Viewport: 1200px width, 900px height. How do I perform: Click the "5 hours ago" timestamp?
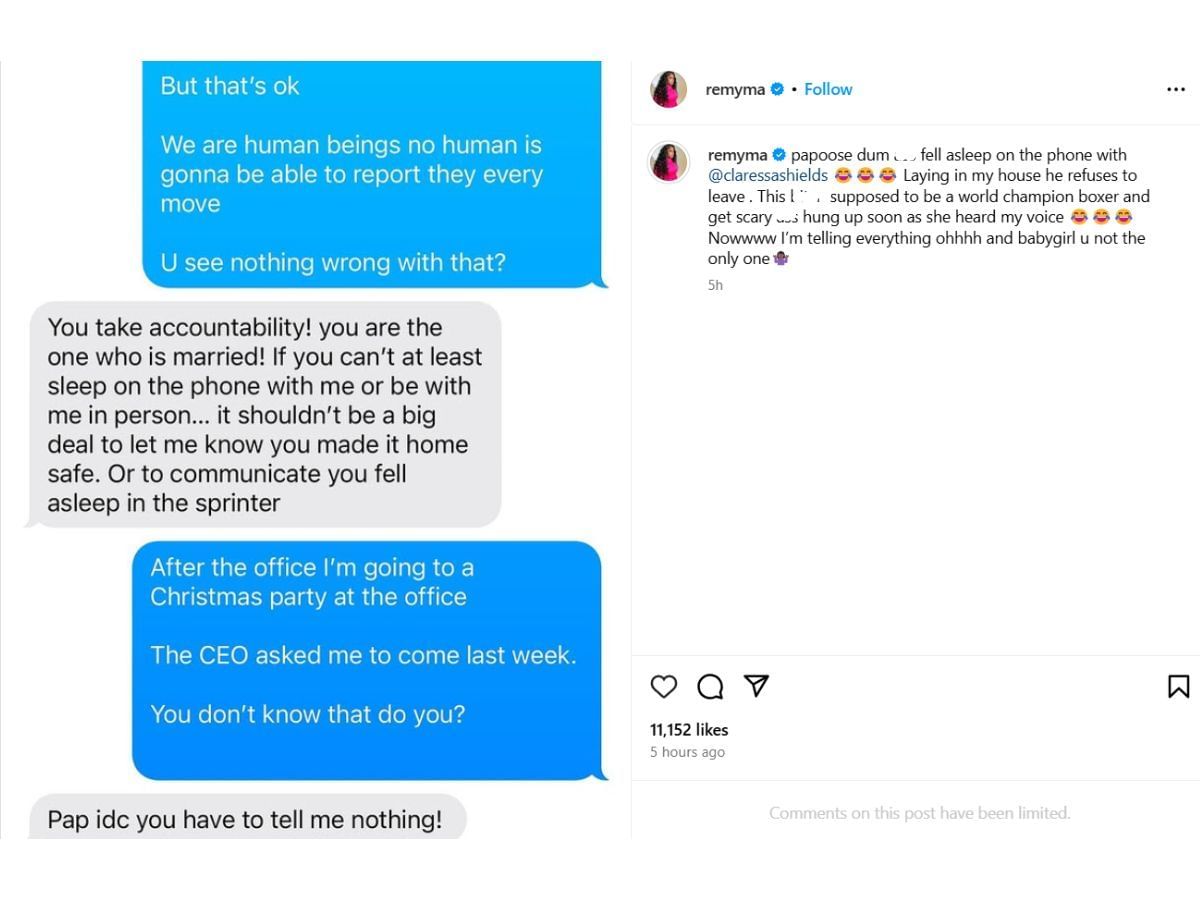click(x=687, y=752)
